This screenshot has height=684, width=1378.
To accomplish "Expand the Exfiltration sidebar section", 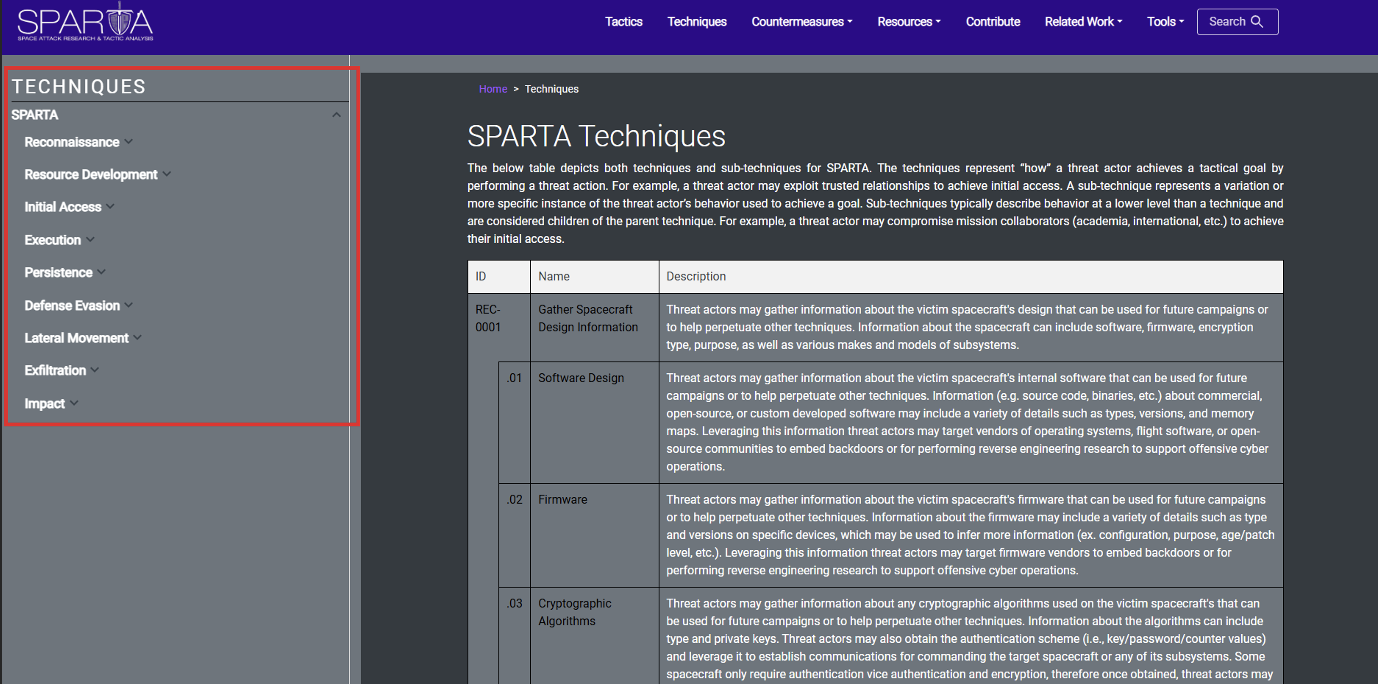I will [62, 370].
